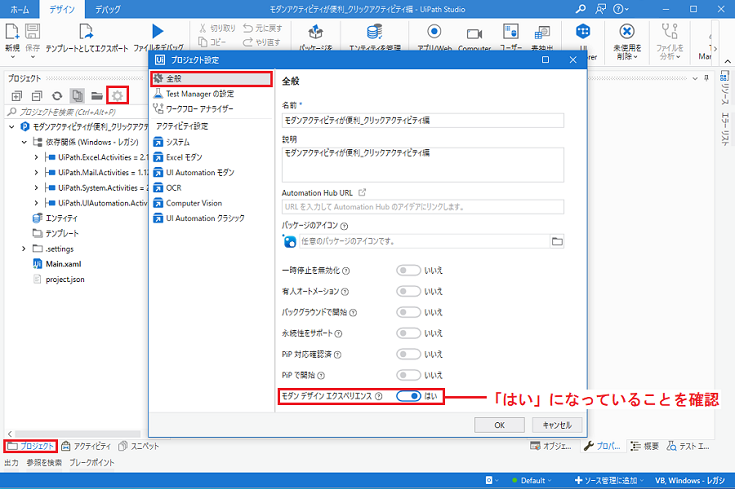The height and width of the screenshot is (489, 735).
Task: Expand the .settings folder node
Action: click(23, 248)
